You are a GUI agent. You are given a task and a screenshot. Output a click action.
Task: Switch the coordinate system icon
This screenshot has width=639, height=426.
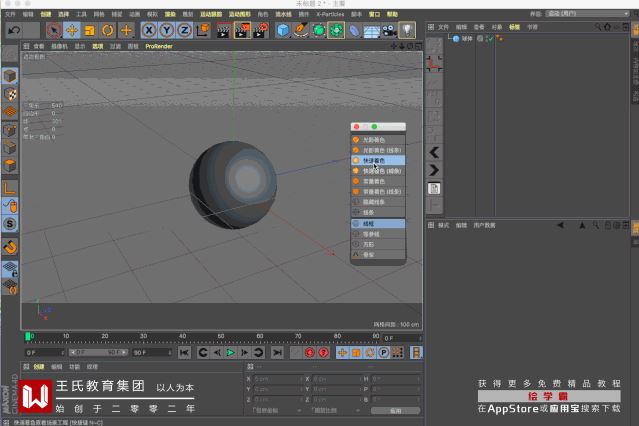(203, 30)
